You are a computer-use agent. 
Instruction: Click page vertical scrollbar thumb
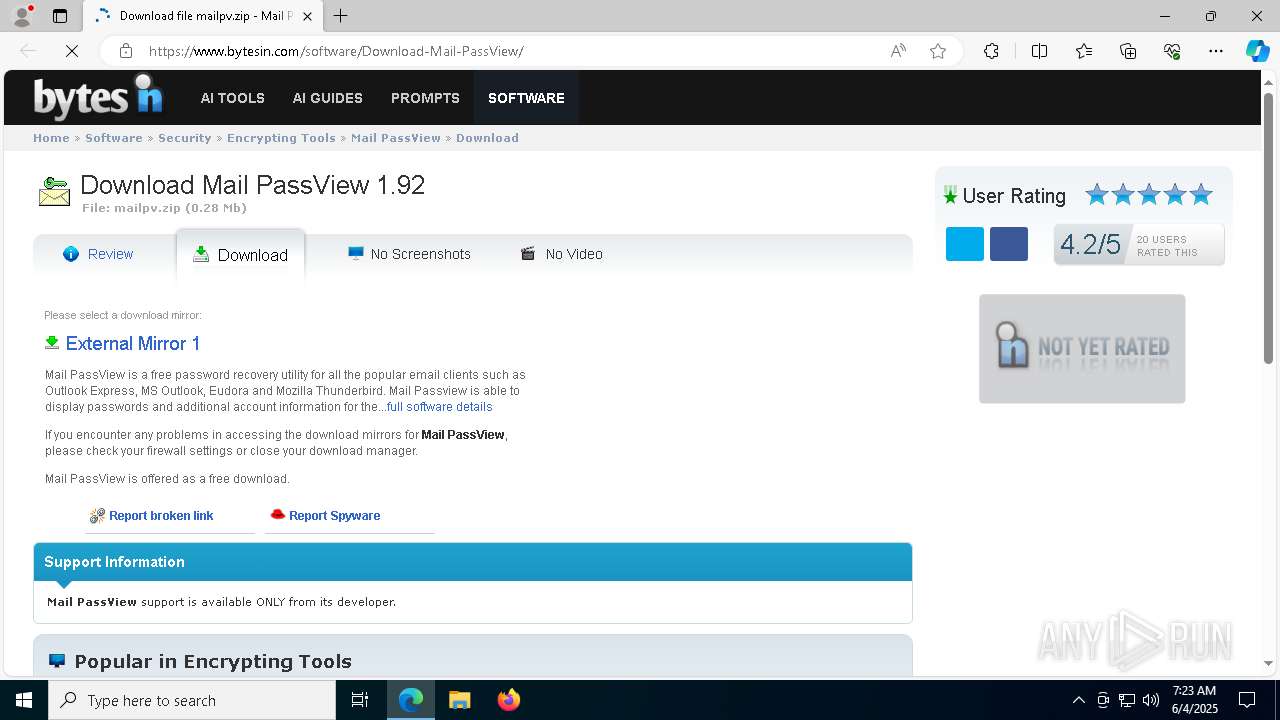coord(1269,230)
